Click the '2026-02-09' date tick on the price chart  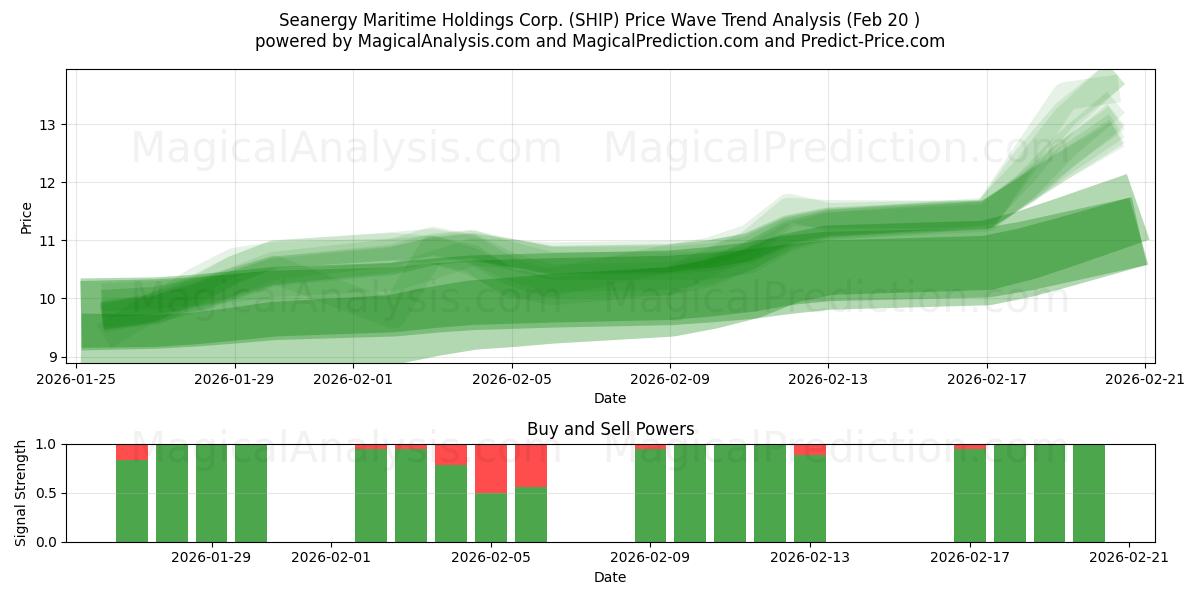pos(670,379)
